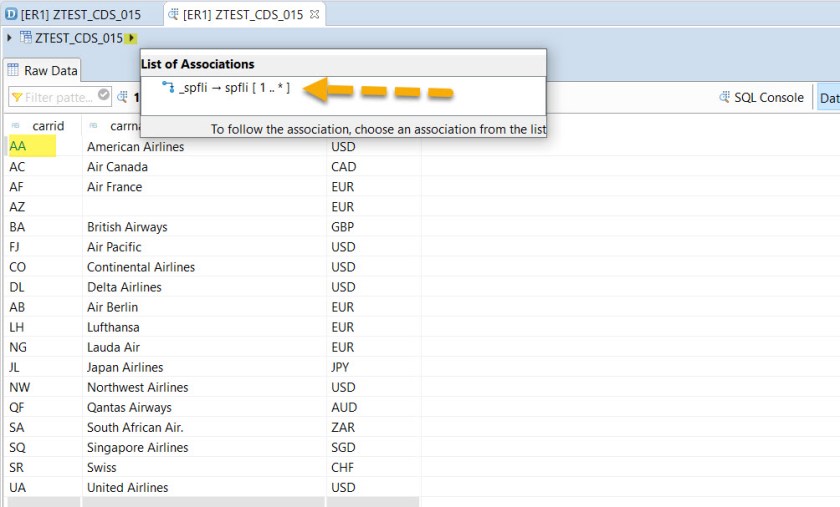
Task: Select the Air Berlin cell
Action: click(204, 307)
